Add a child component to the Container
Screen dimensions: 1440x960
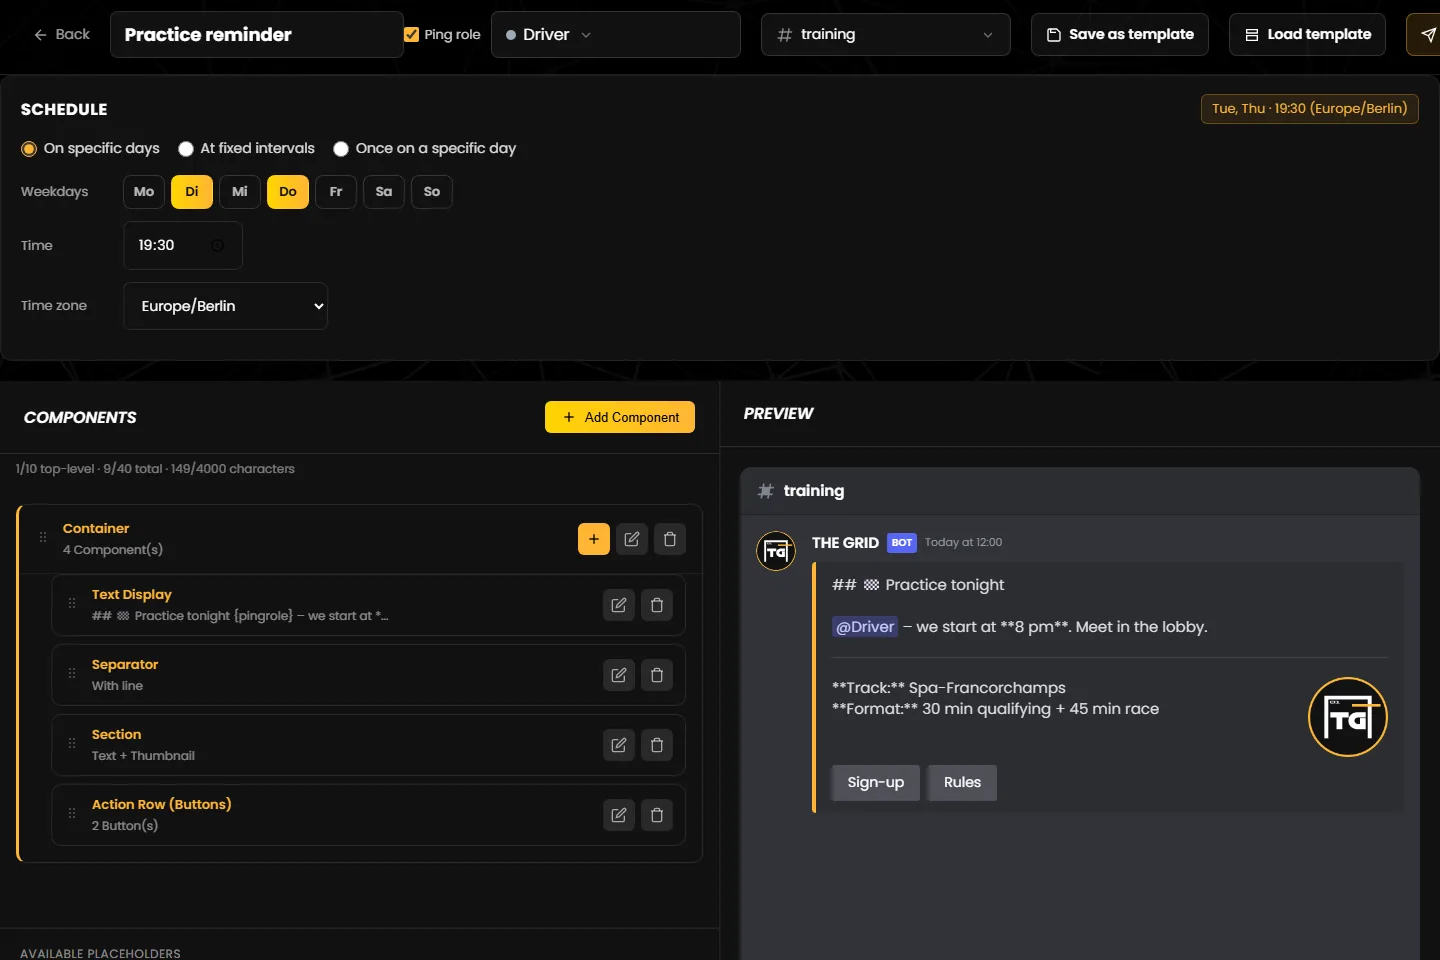click(594, 539)
